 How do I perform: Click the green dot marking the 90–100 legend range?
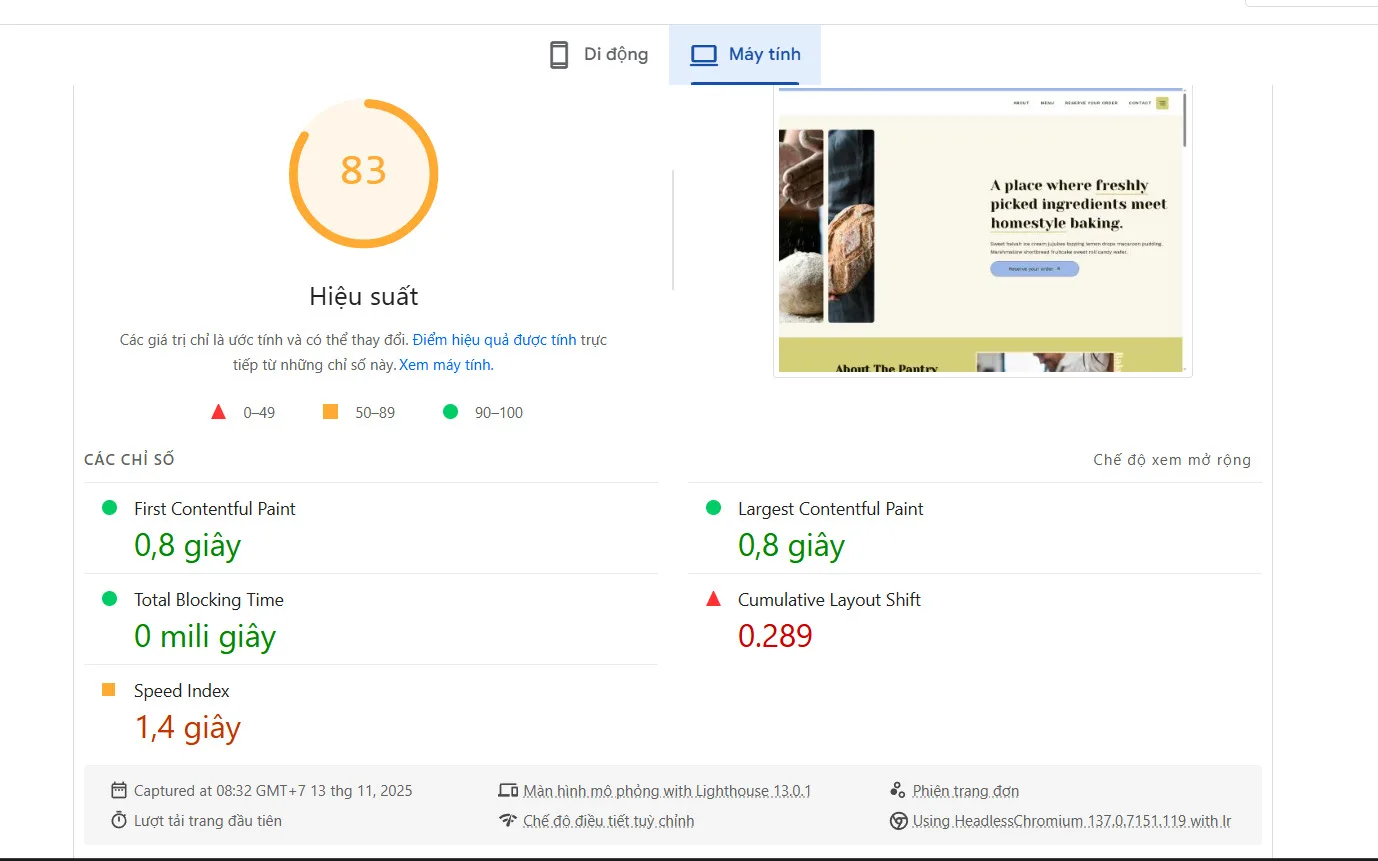click(x=450, y=411)
